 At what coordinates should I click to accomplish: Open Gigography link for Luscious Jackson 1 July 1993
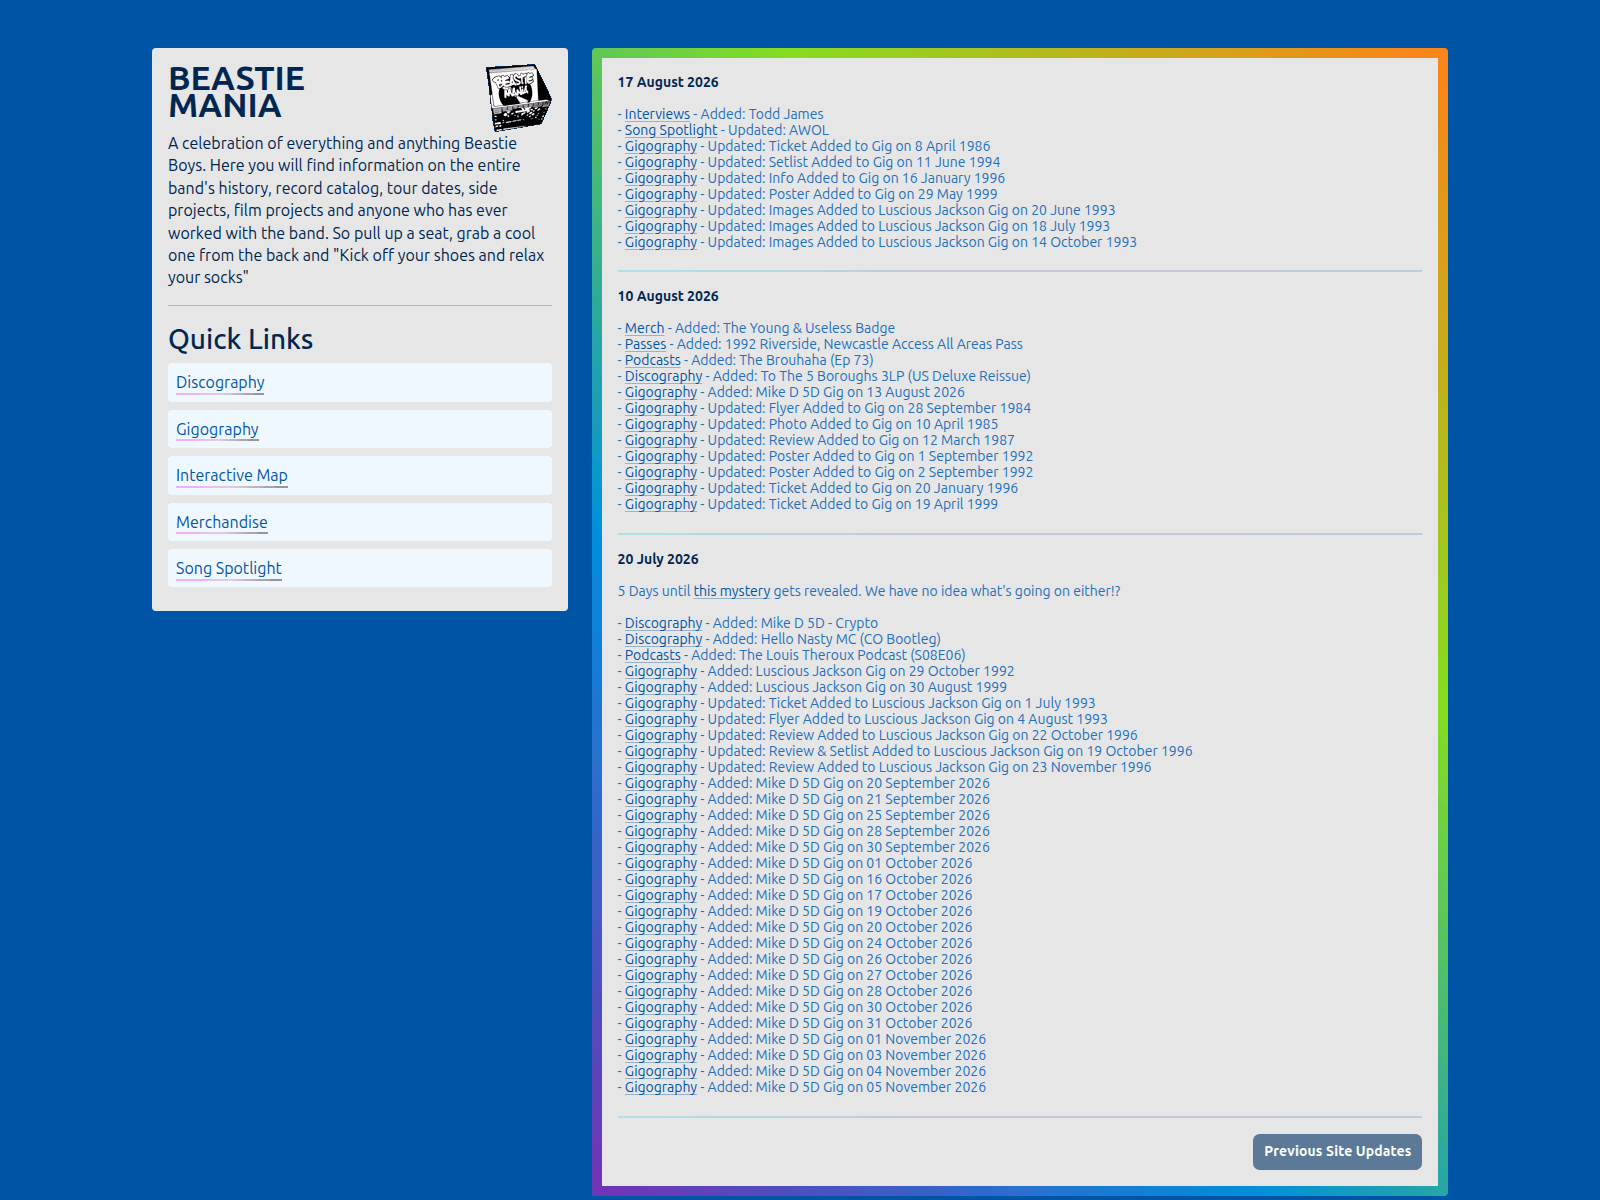click(x=661, y=703)
